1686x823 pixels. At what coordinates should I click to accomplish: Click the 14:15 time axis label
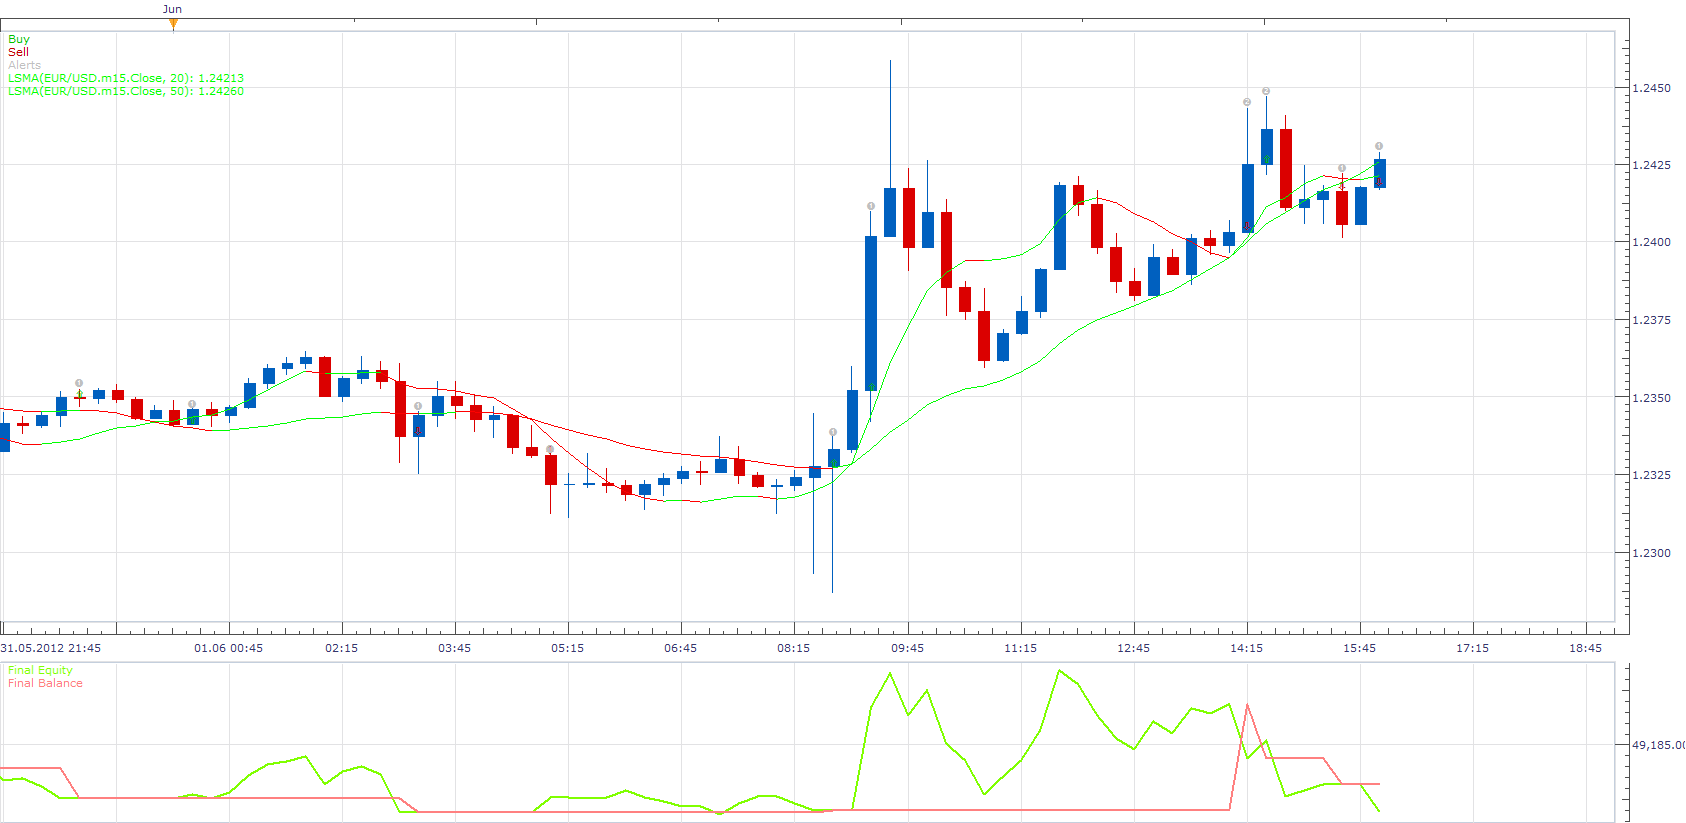point(1246,648)
